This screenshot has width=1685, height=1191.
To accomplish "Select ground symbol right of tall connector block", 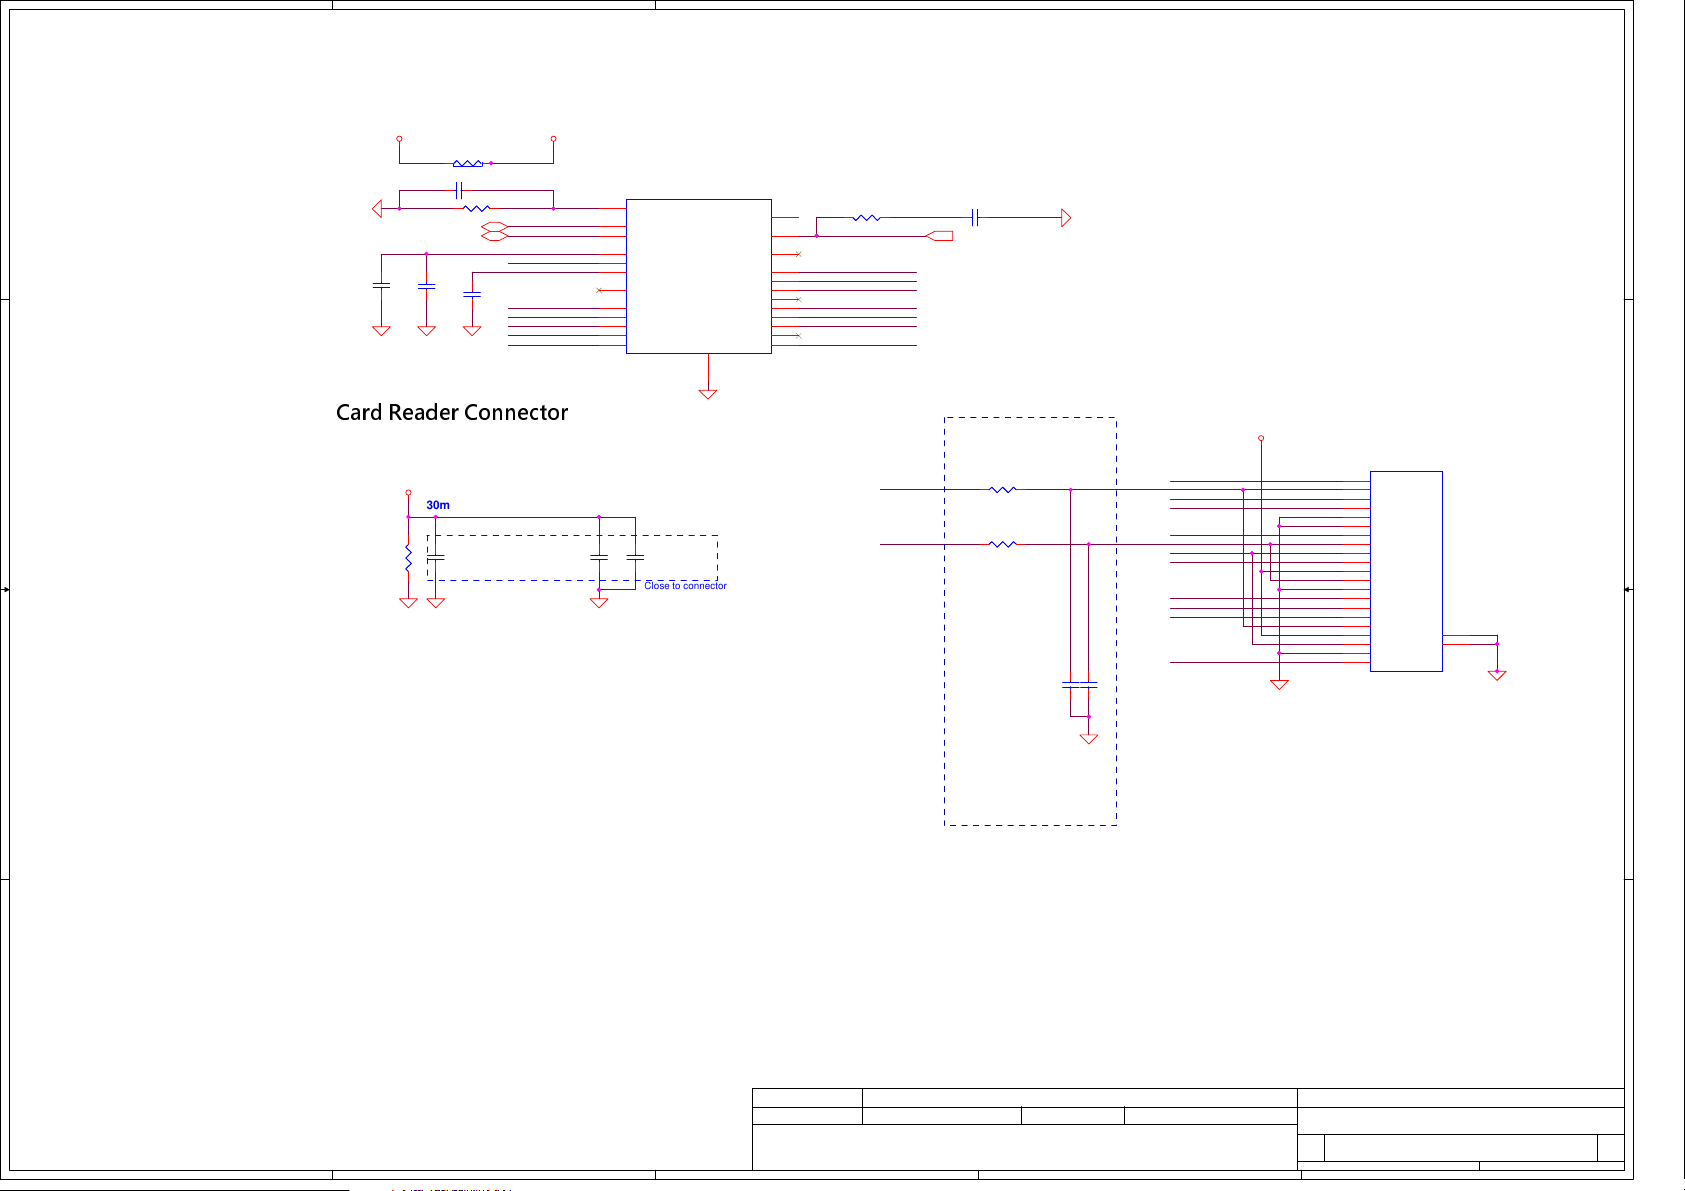I will click(1497, 676).
